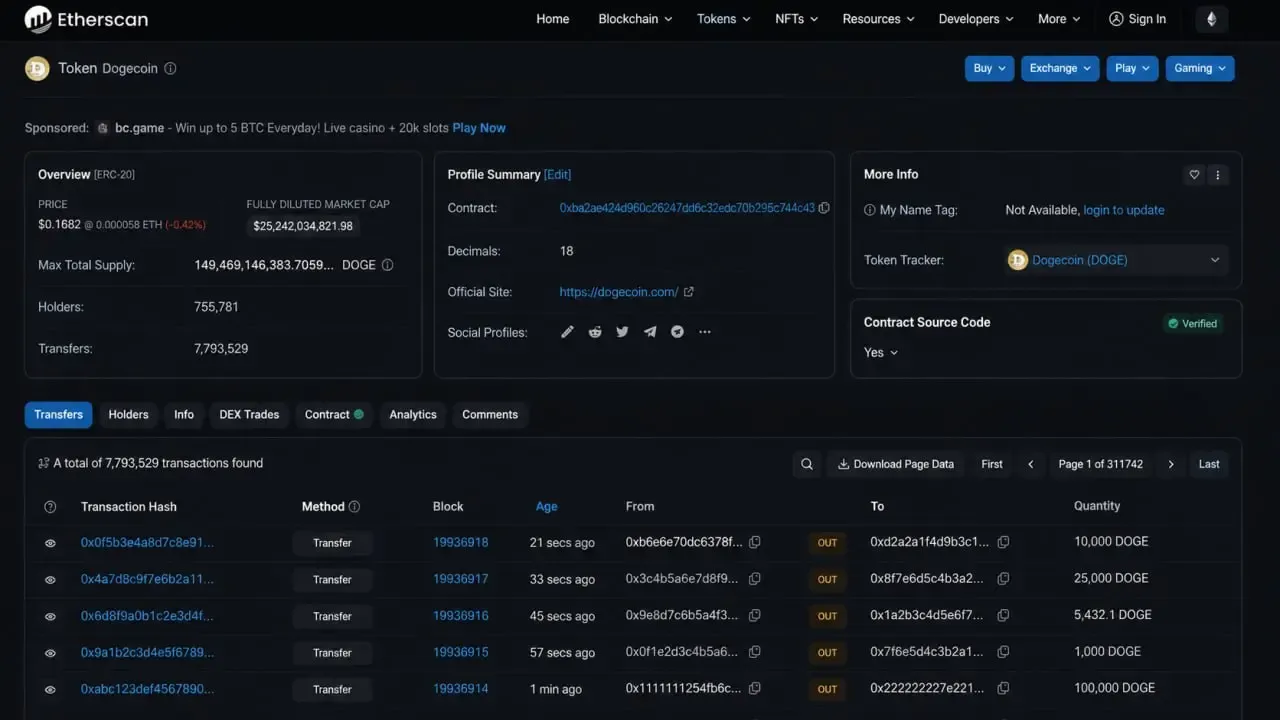This screenshot has width=1280, height=720.
Task: Copy From address 0x3c4b5a6e7d8f9
Action: 755,579
